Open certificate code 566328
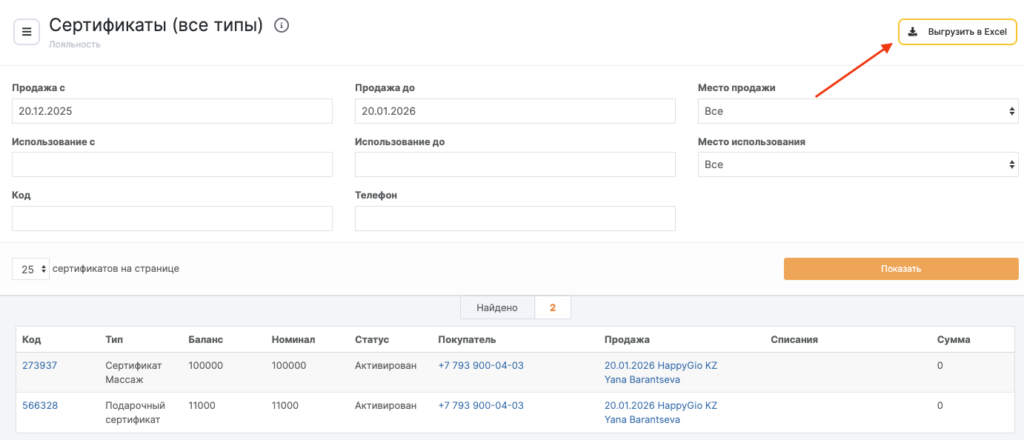This screenshot has width=1024, height=440. click(x=39, y=406)
